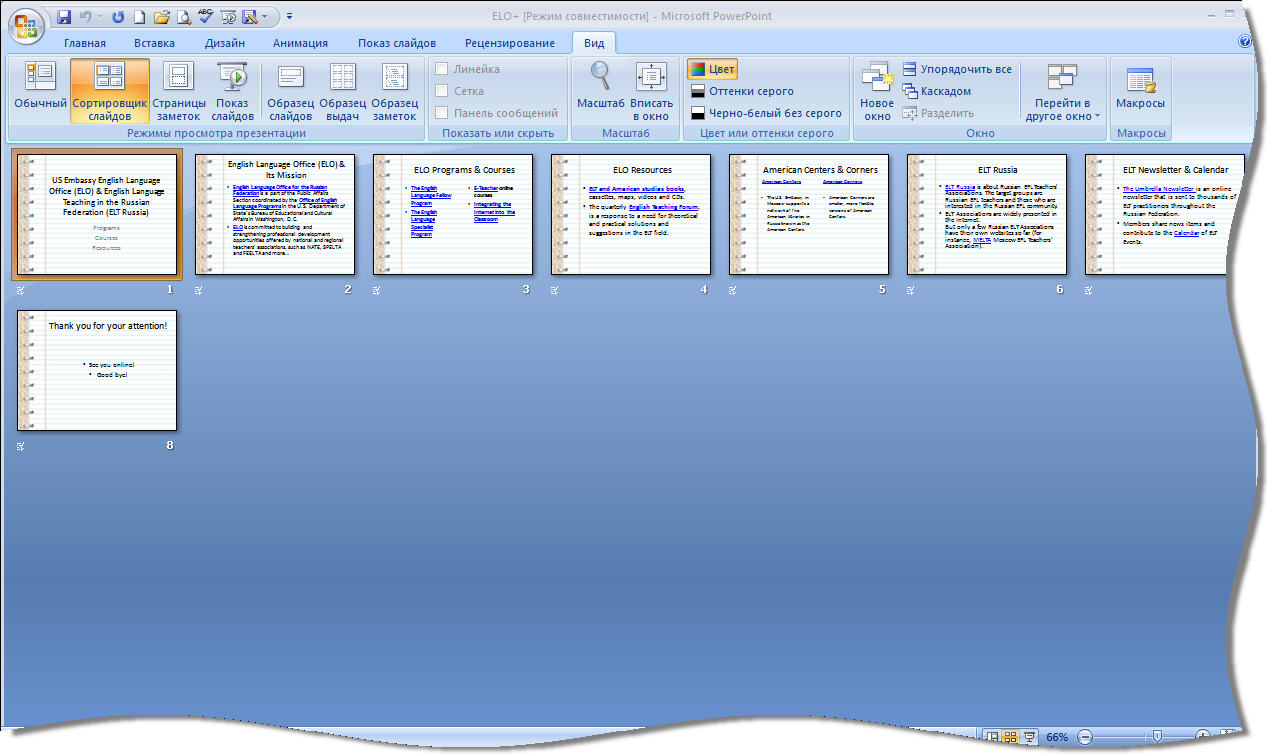
Task: Click the slideshow icon in status bar
Action: 1029,736
